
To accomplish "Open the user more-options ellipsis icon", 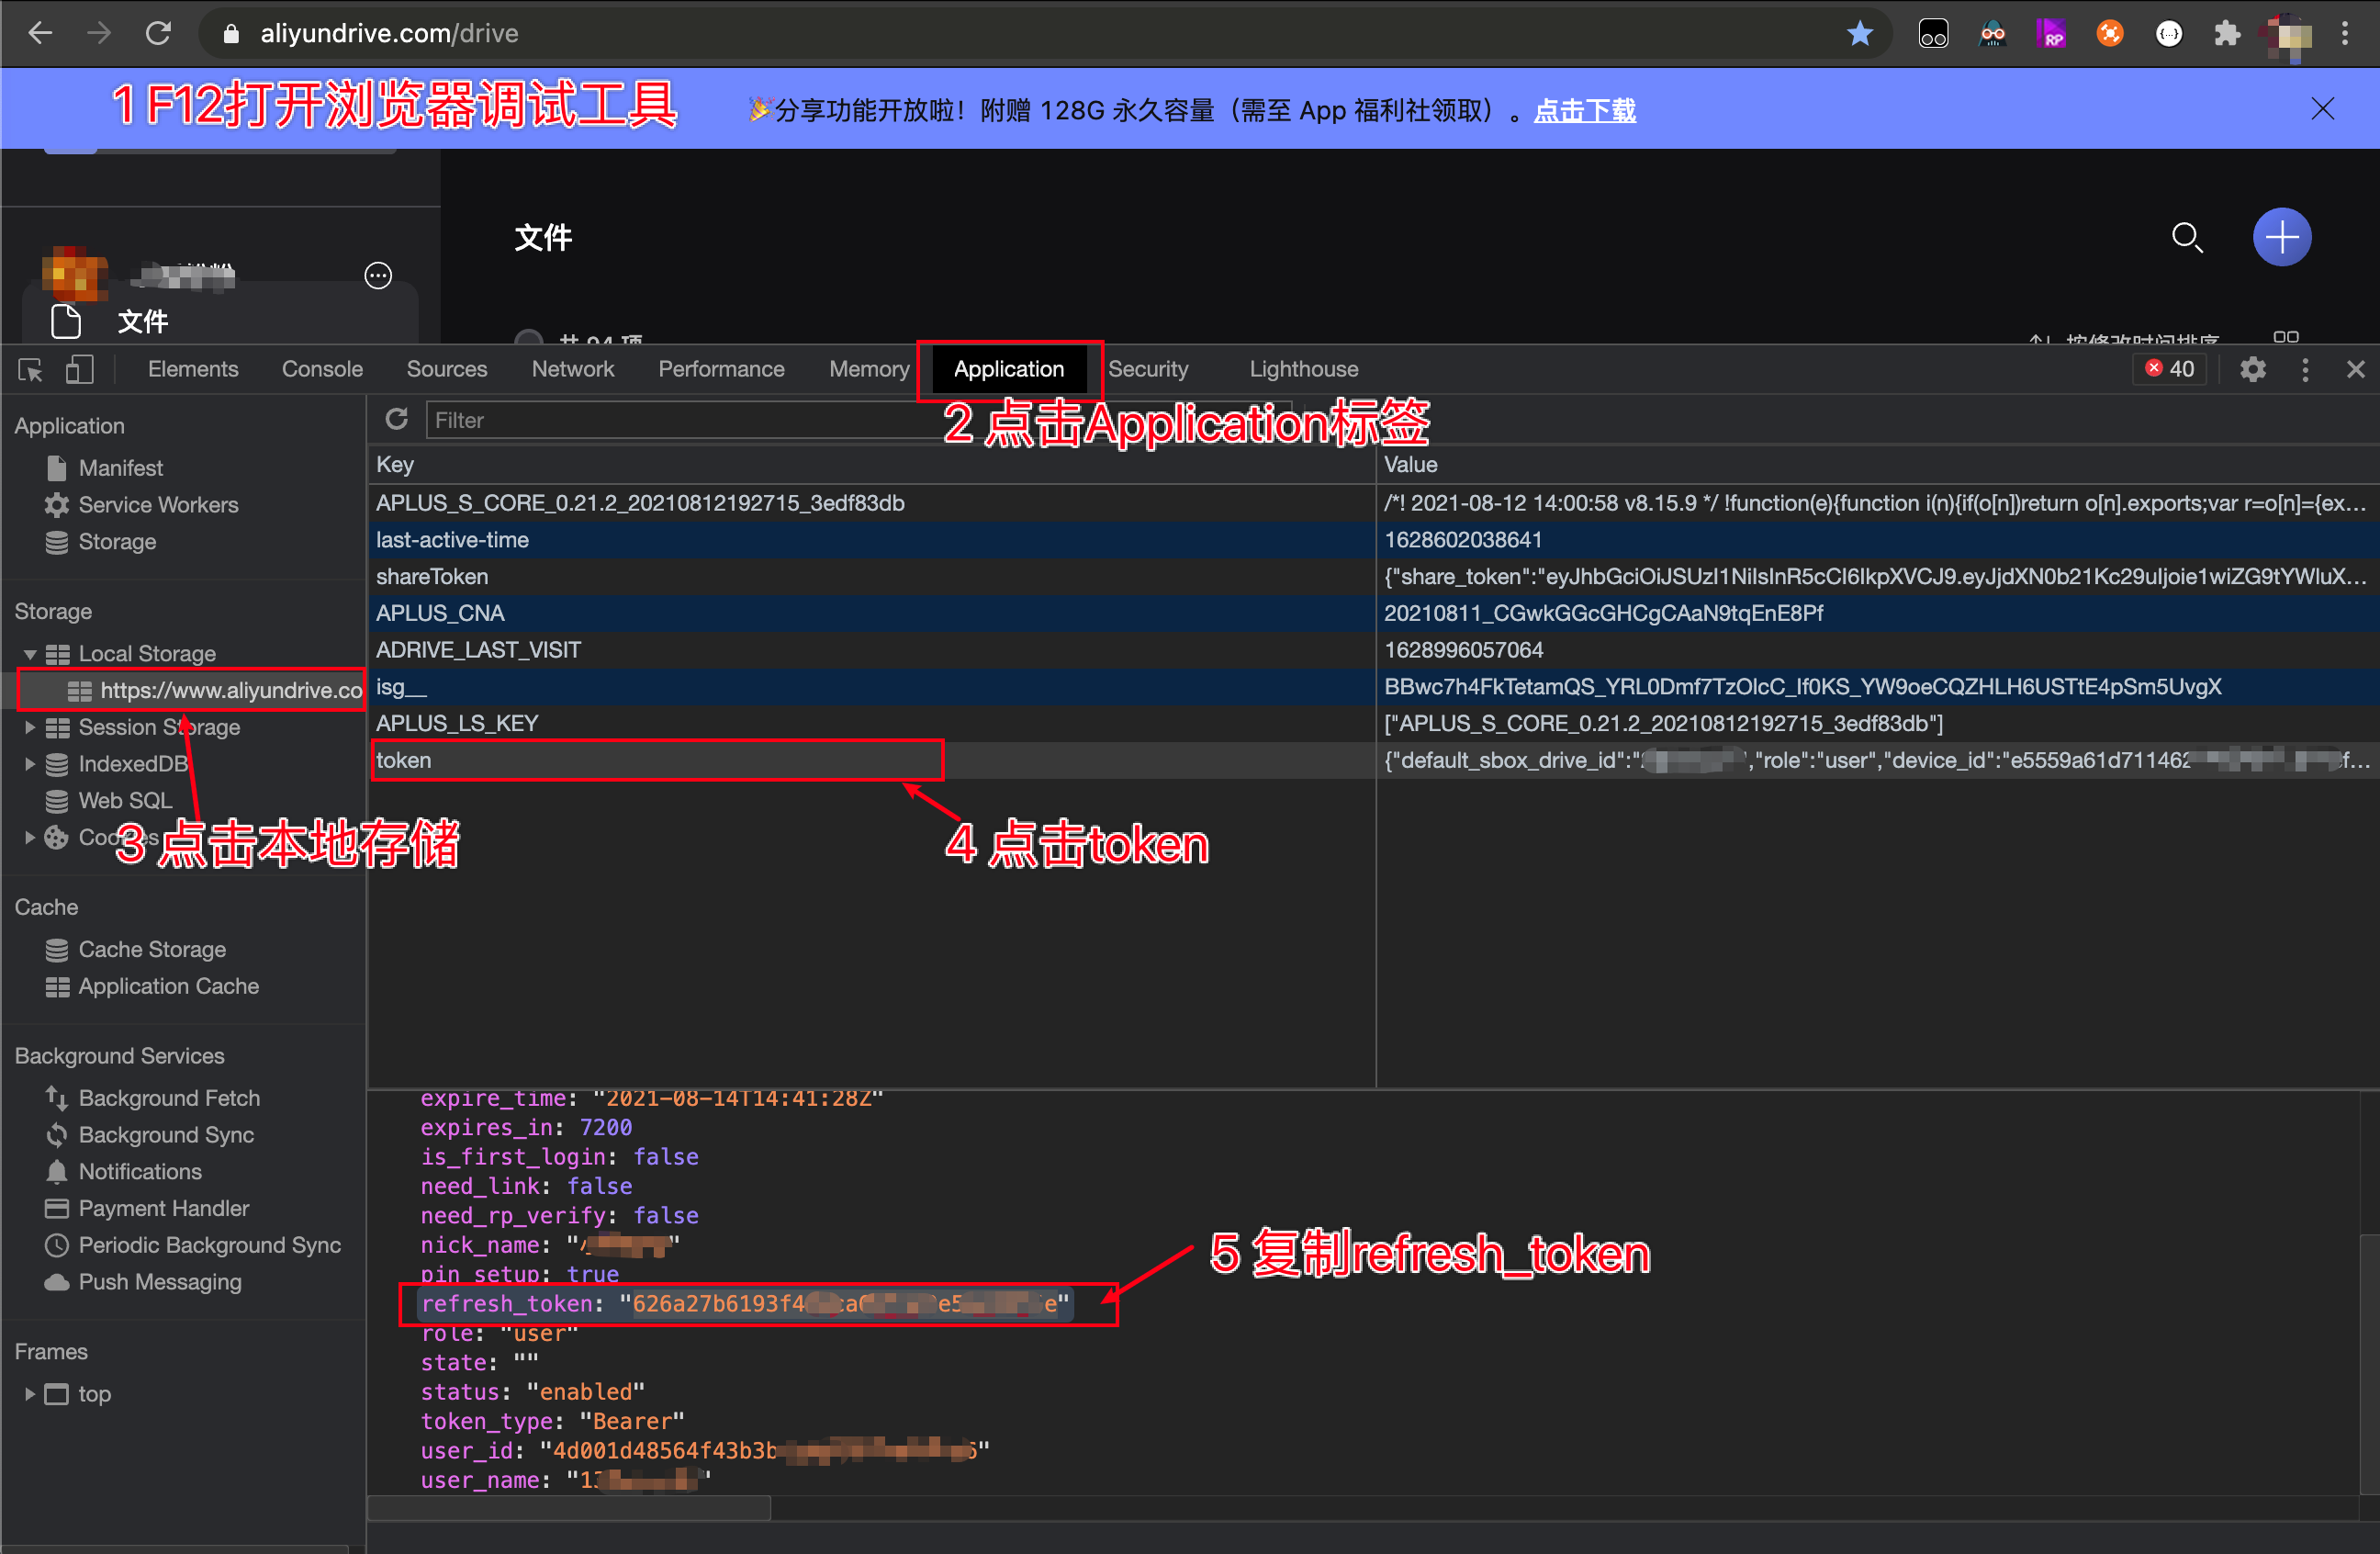I will [378, 275].
